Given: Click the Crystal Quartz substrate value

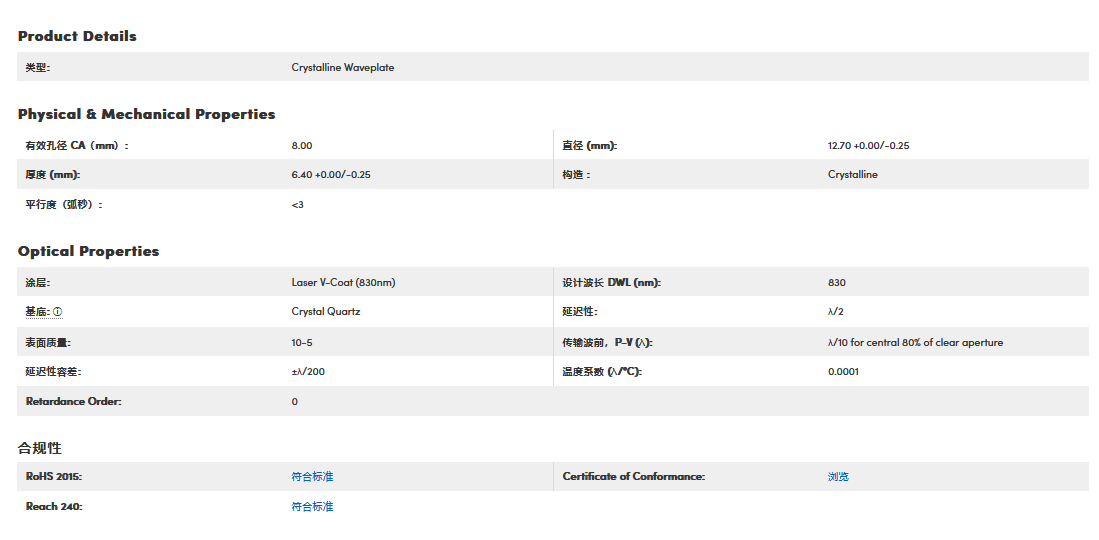Looking at the screenshot, I should click(x=325, y=312).
